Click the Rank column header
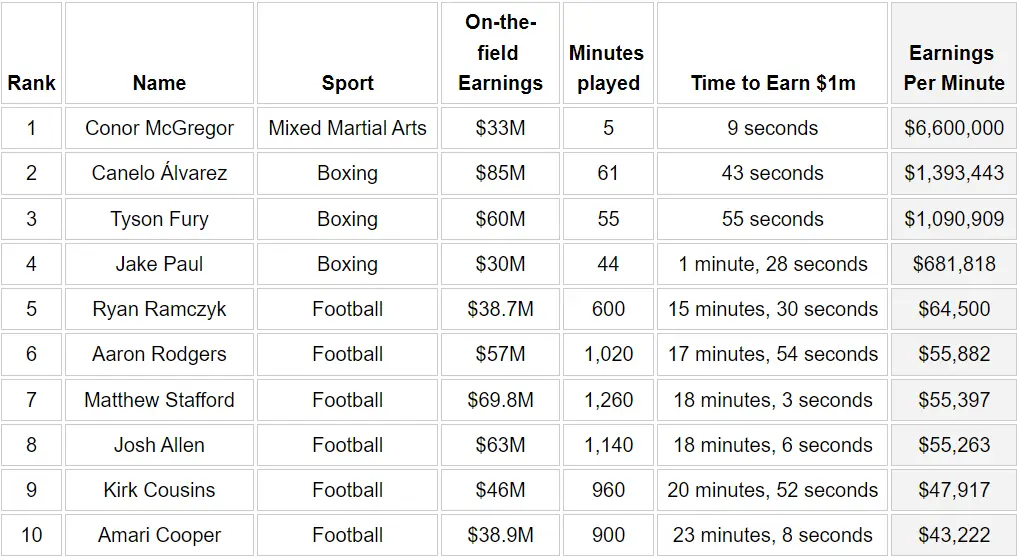Screen dimensions: 1017x558 31,83
